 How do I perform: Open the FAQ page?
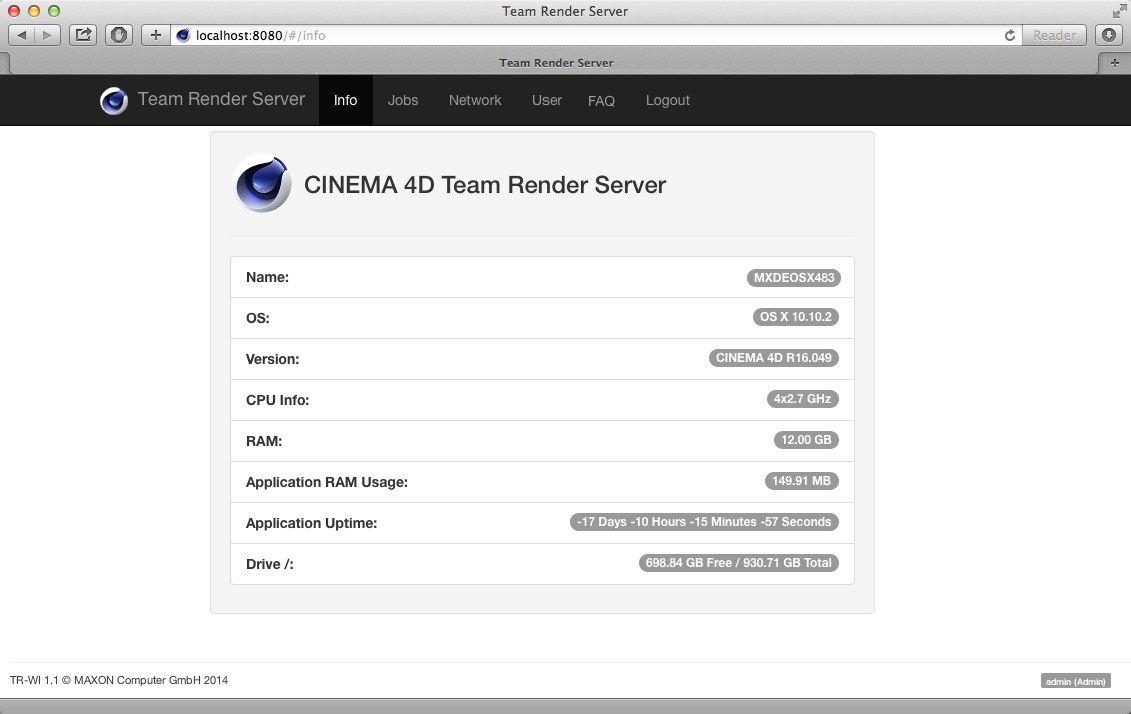click(x=601, y=101)
